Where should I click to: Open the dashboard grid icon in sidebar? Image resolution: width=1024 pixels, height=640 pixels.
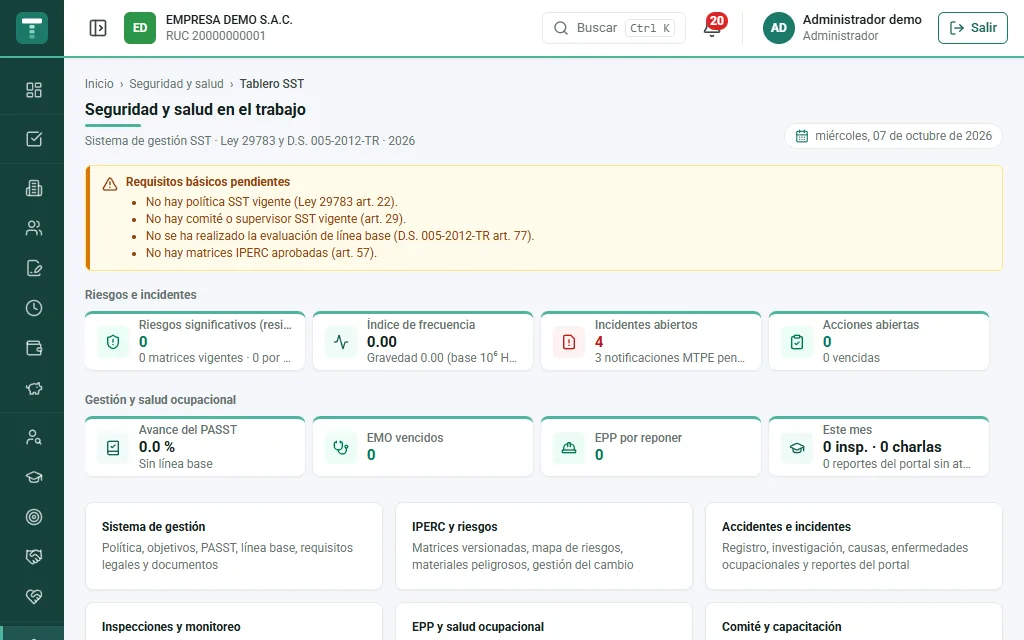click(34, 90)
